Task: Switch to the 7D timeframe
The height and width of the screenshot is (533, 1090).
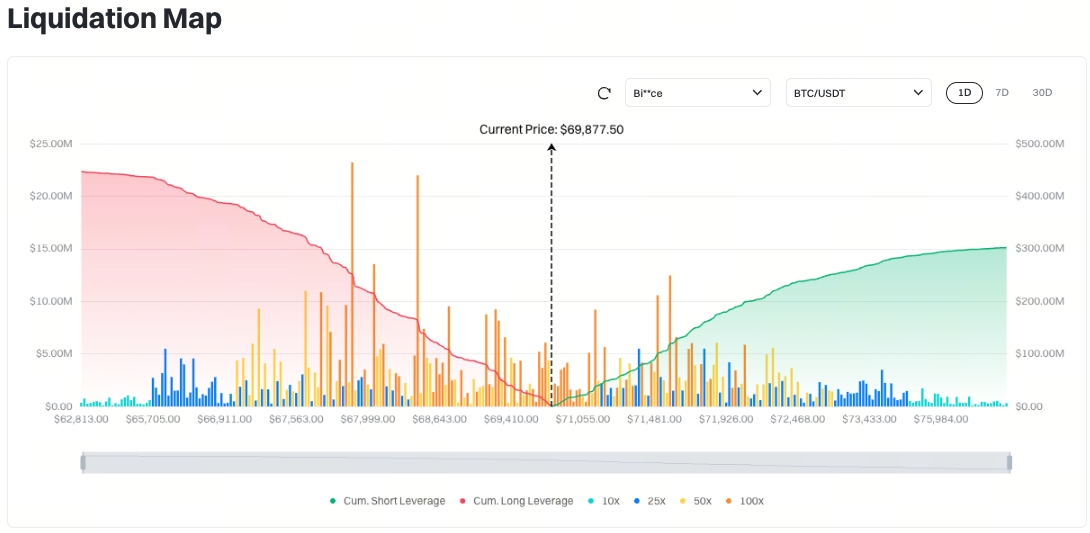Action: click(x=1002, y=92)
